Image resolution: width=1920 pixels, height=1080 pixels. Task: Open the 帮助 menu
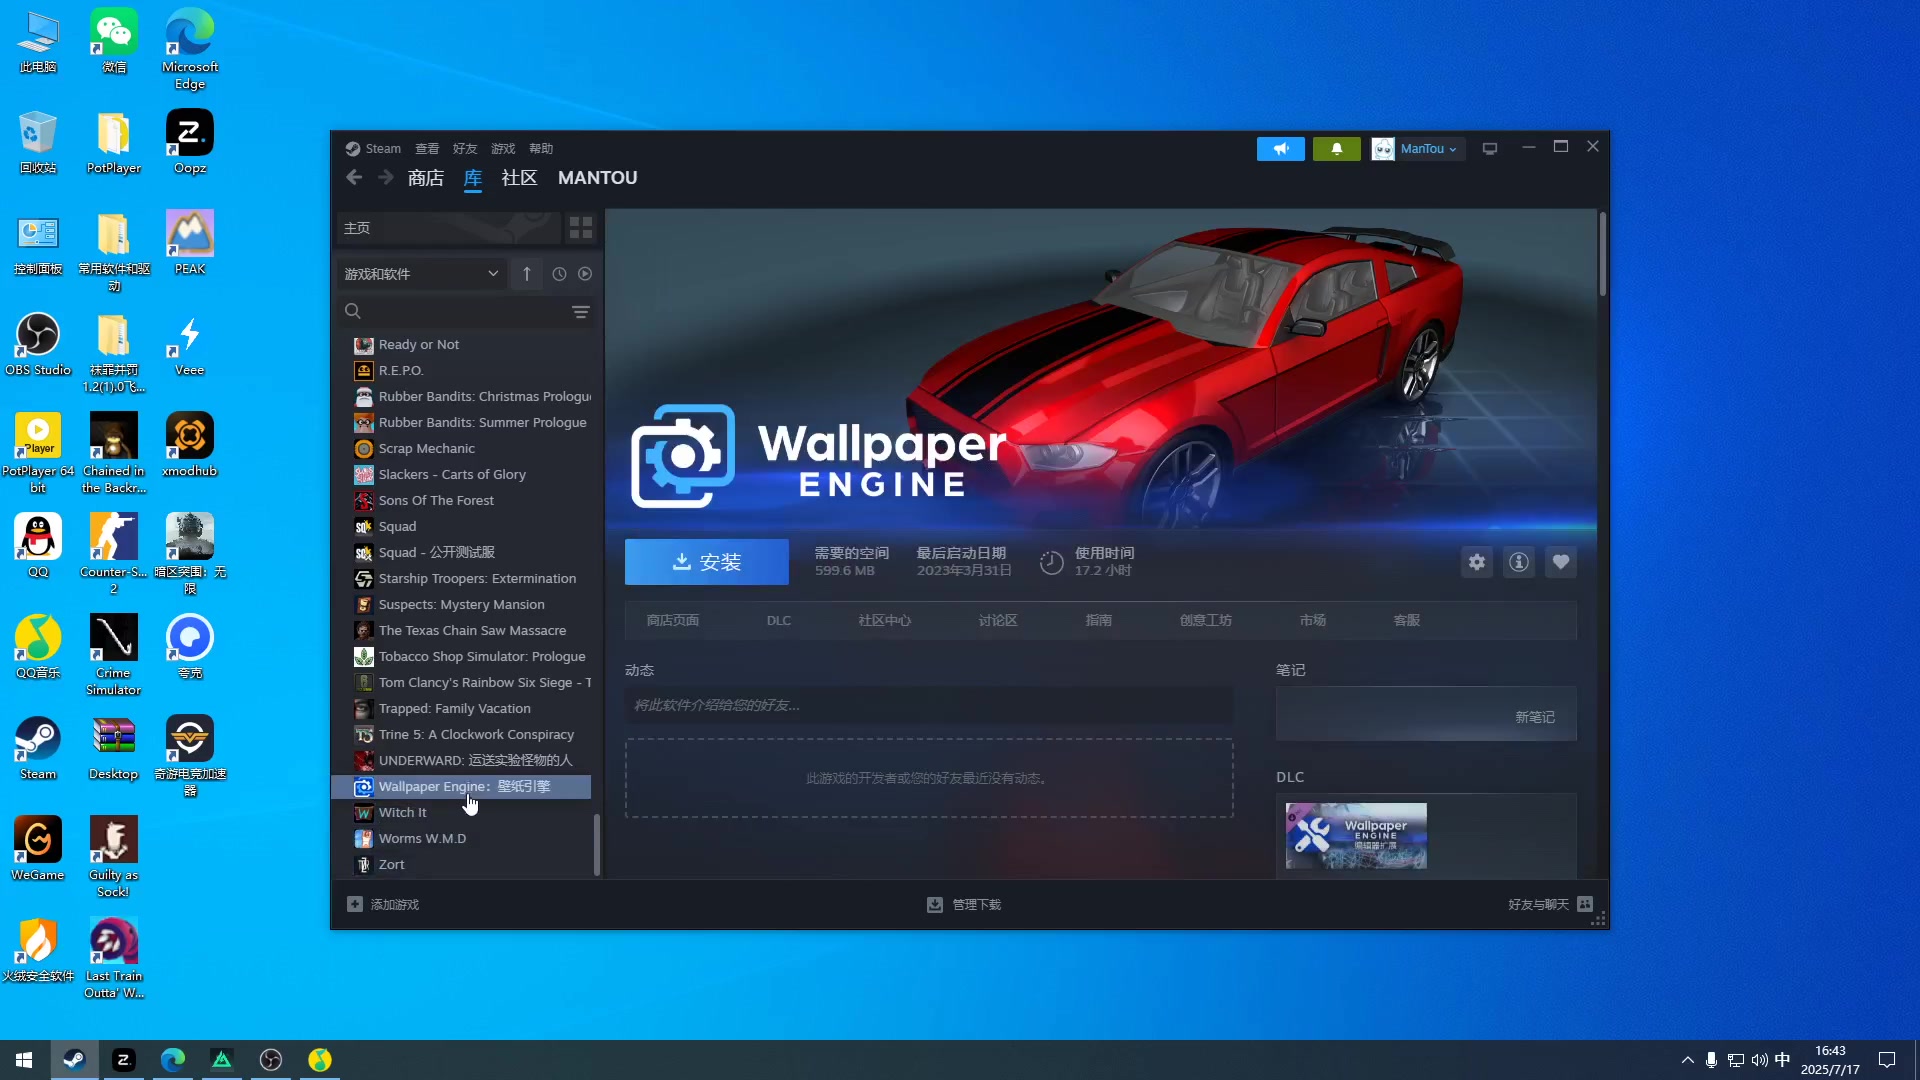click(541, 149)
